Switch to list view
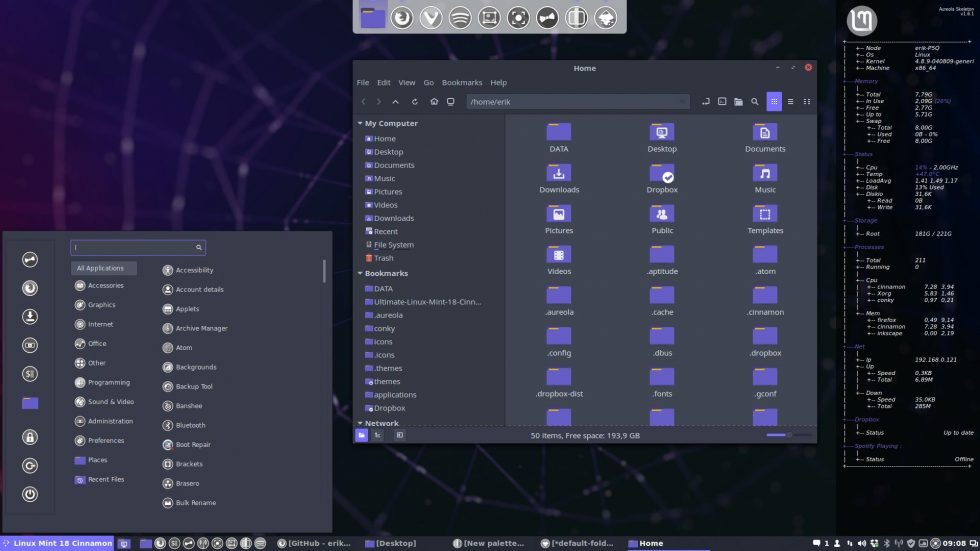This screenshot has height=551, width=980. click(x=791, y=101)
